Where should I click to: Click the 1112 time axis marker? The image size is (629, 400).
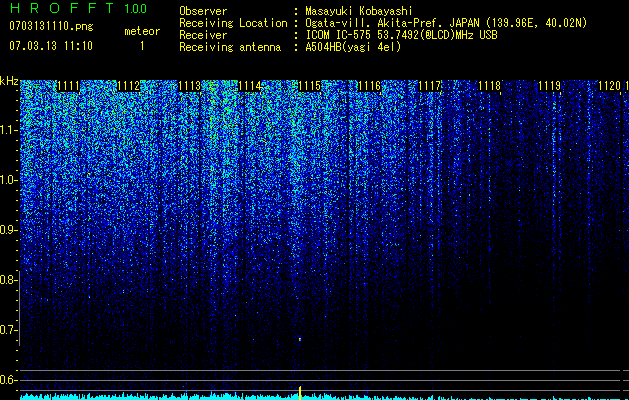129,86
